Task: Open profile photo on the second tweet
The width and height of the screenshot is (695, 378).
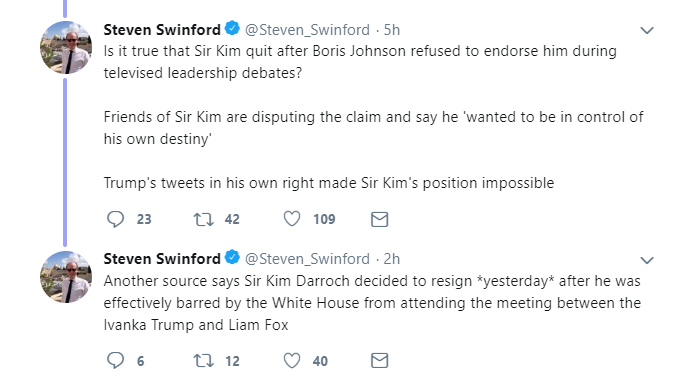Action: (x=66, y=277)
